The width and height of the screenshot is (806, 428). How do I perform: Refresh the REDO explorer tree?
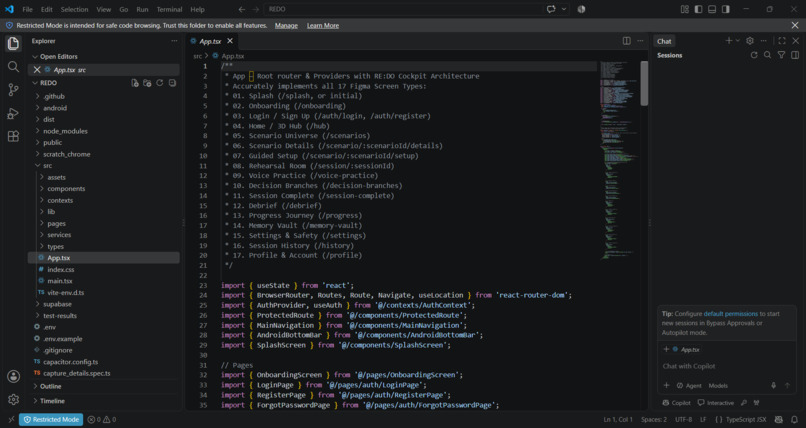tap(160, 83)
